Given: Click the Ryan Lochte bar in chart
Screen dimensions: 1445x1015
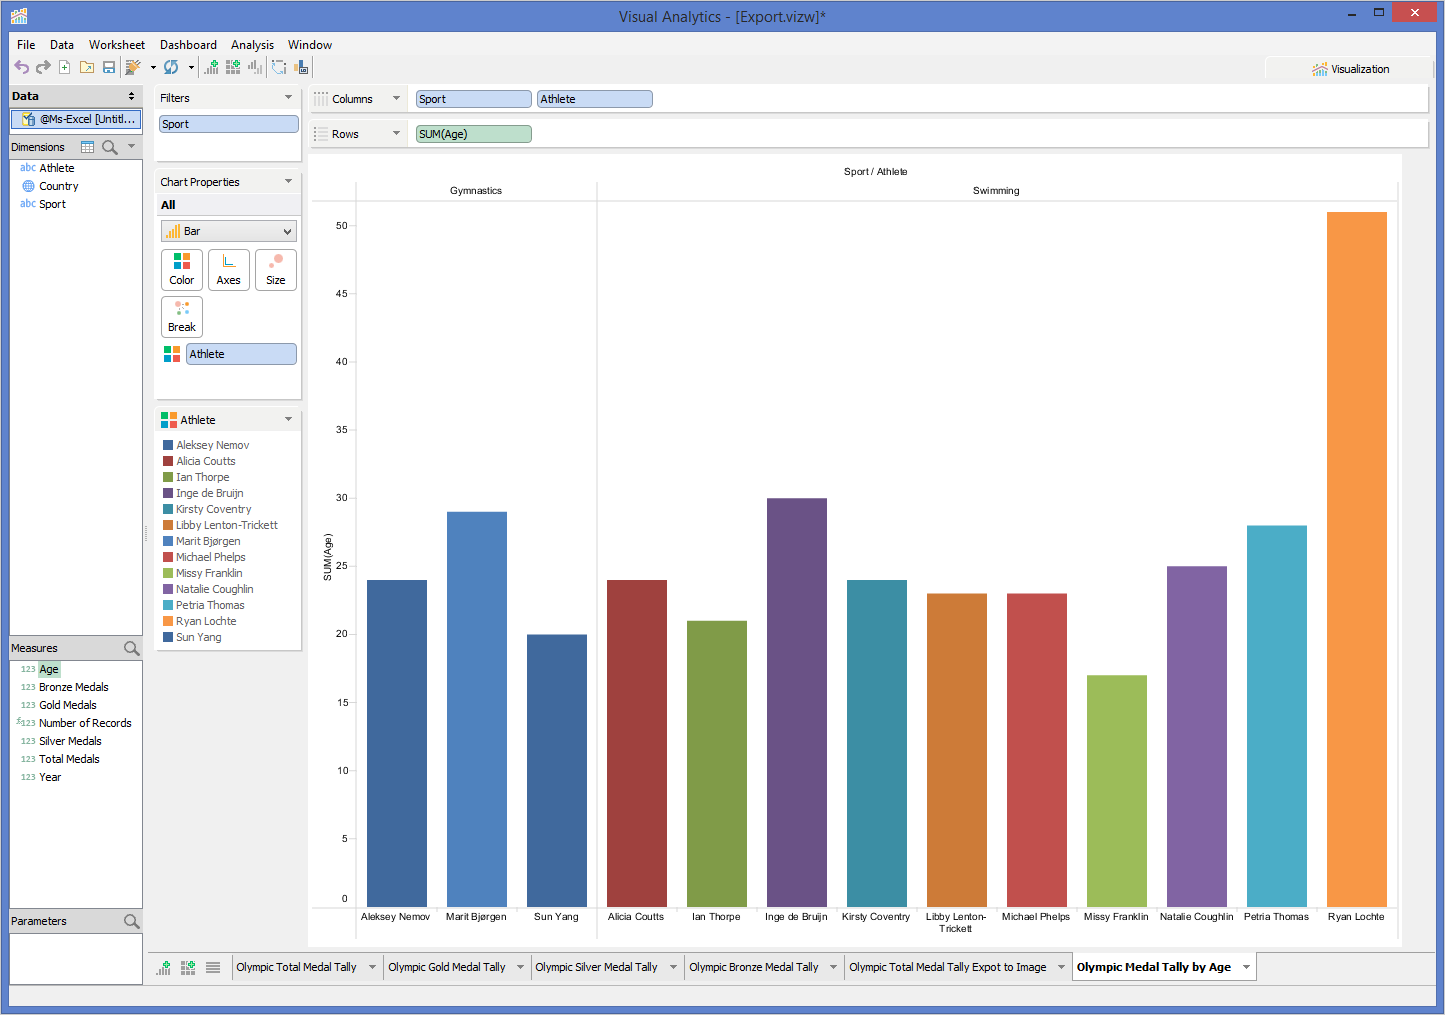Looking at the screenshot, I should click(1357, 559).
